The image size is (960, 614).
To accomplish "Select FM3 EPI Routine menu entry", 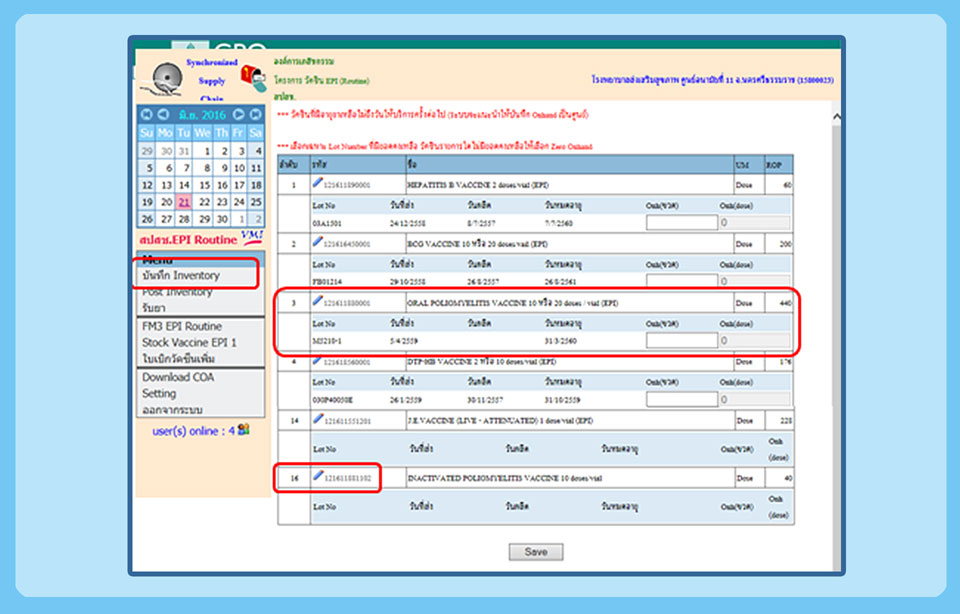I will [x=182, y=326].
